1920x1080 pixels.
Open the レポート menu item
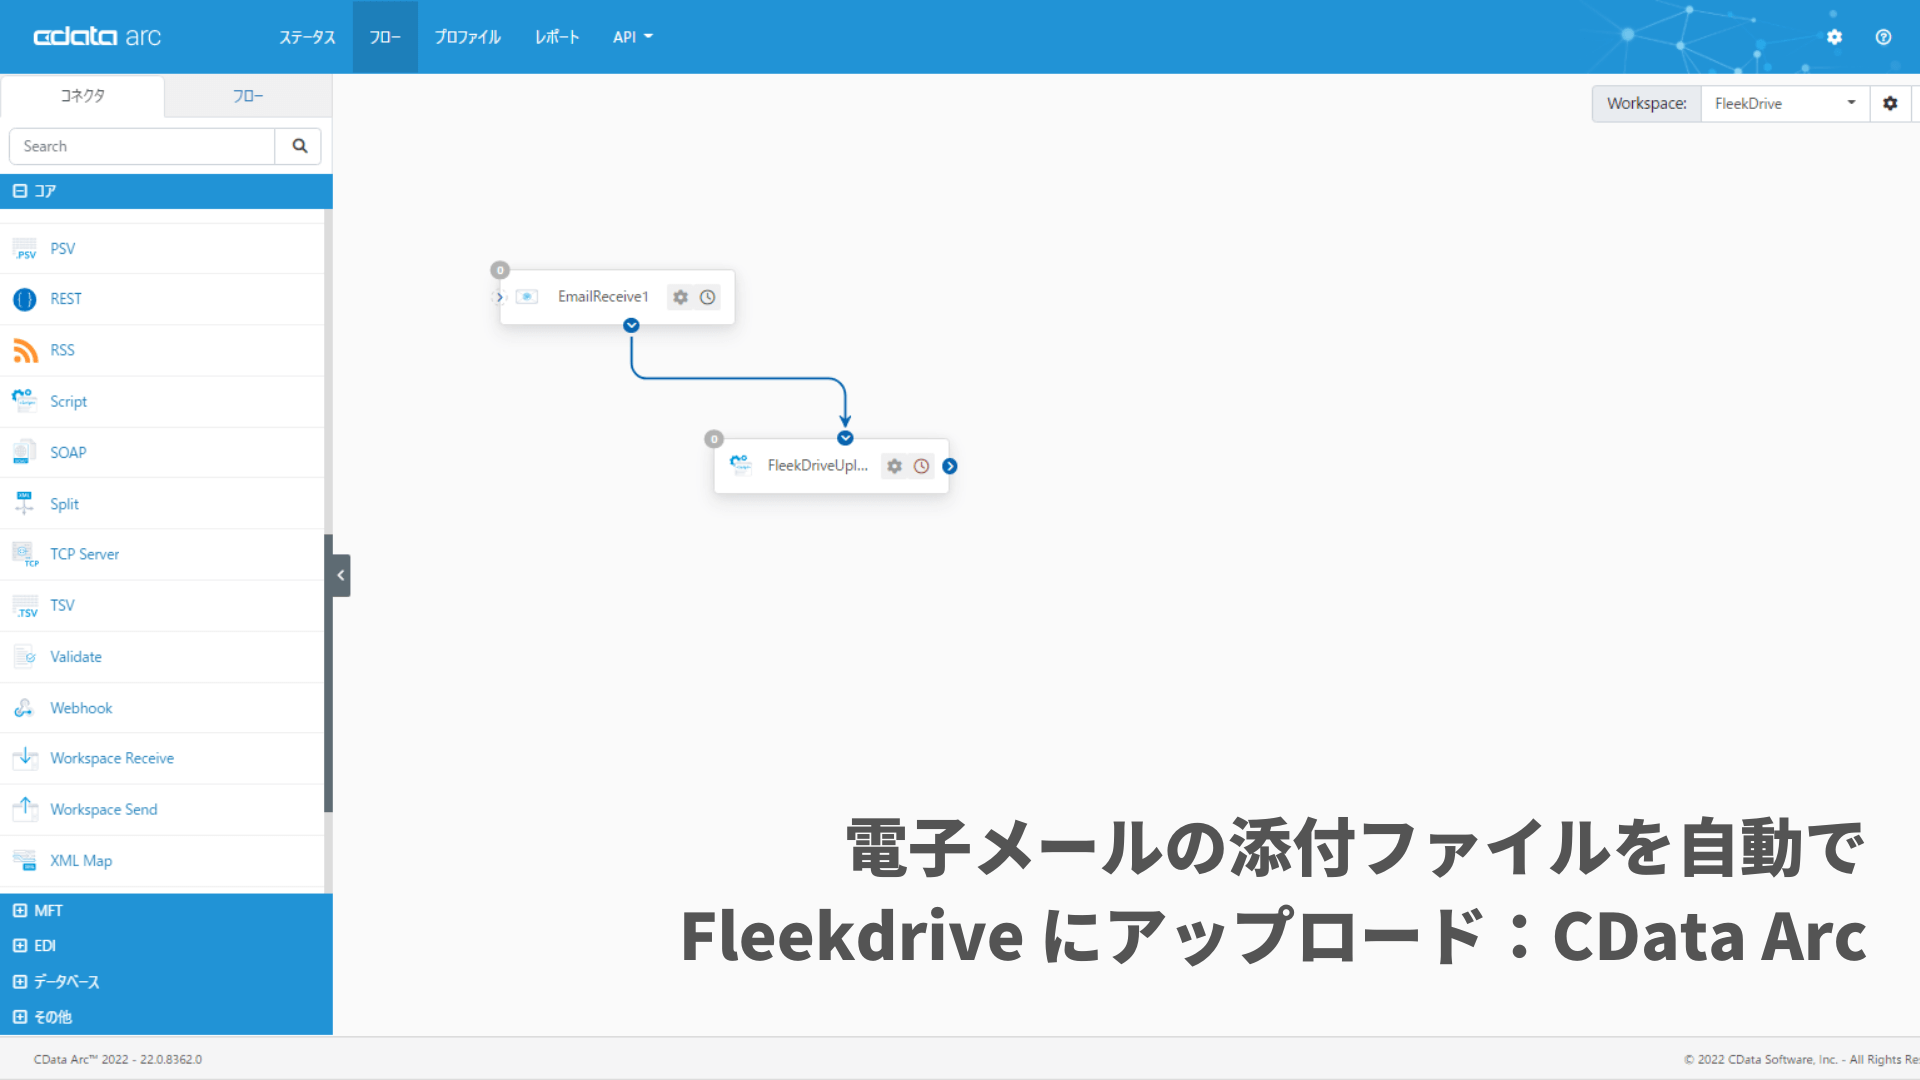pos(557,37)
